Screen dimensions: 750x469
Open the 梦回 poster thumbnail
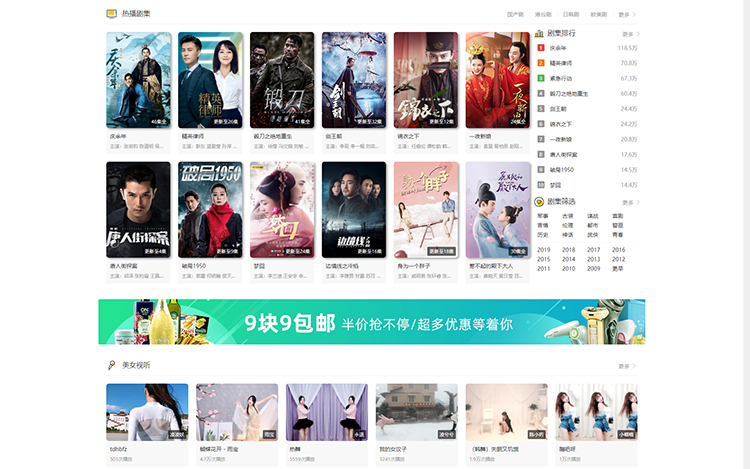(282, 209)
